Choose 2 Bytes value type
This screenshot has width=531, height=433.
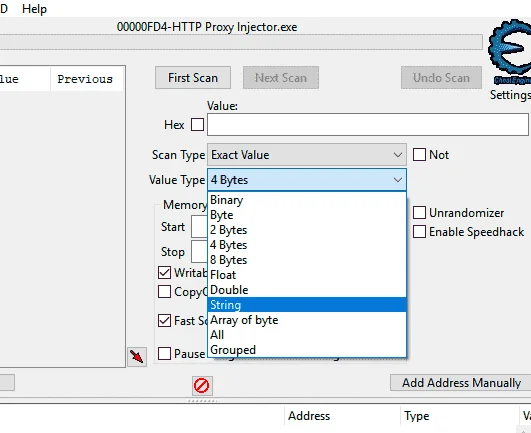pos(307,230)
